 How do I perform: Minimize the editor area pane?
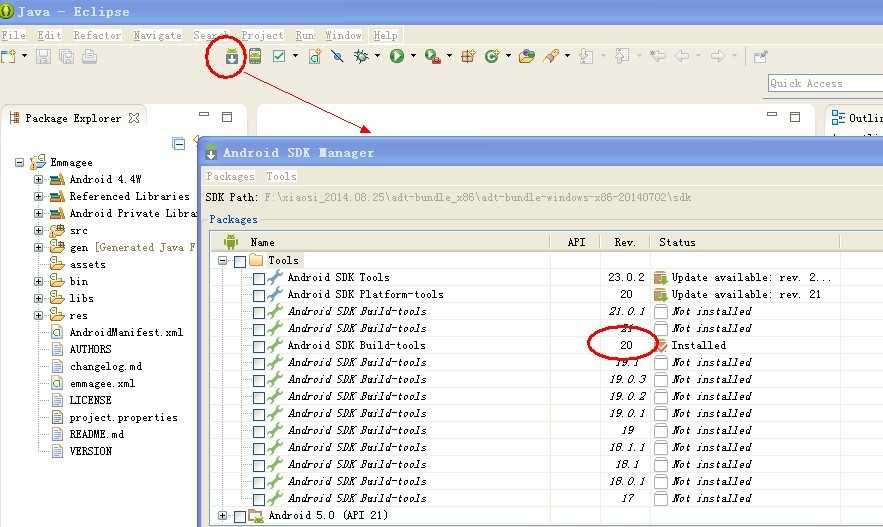point(771,114)
